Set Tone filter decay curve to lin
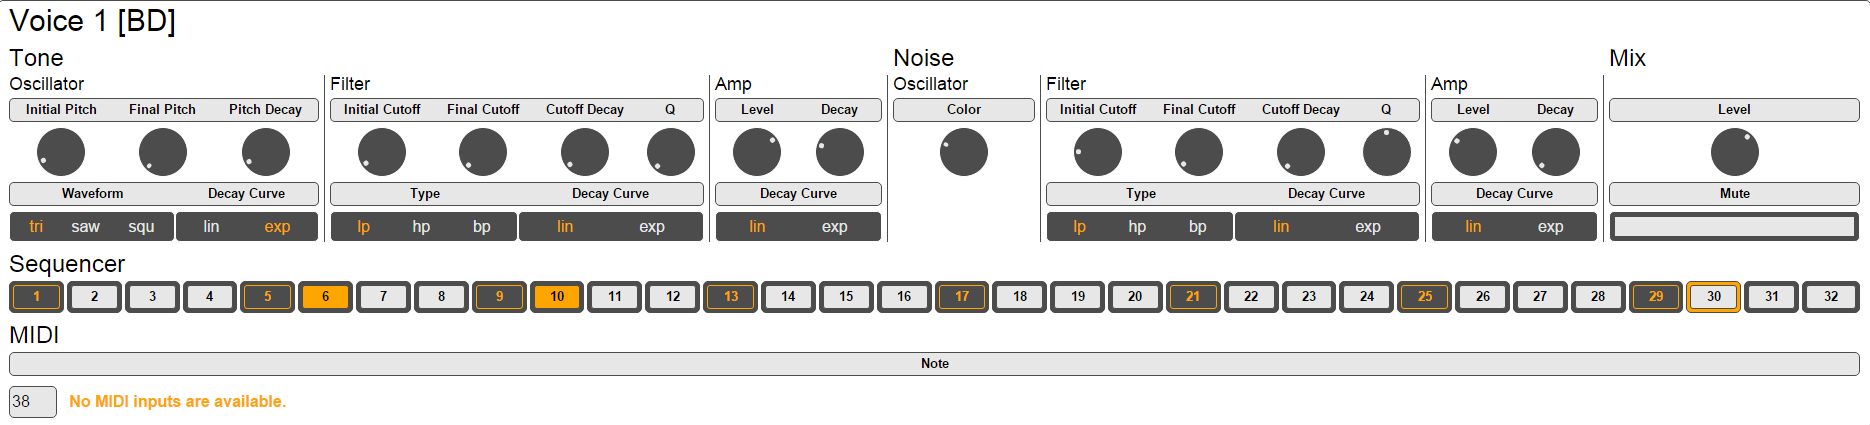 pyautogui.click(x=565, y=227)
